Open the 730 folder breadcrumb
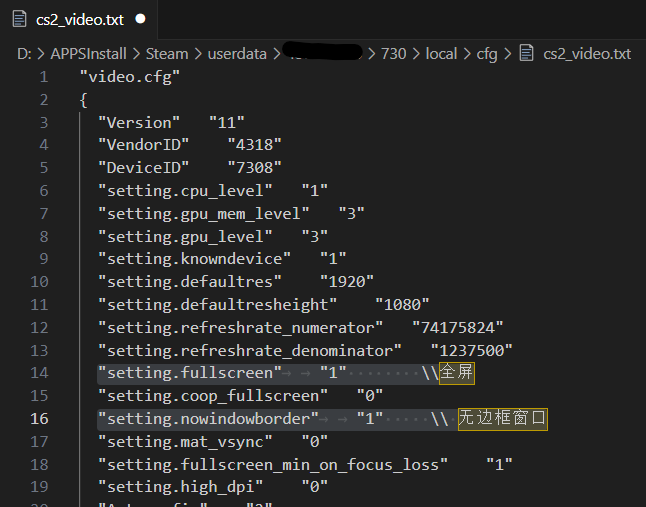646x507 pixels. click(393, 54)
